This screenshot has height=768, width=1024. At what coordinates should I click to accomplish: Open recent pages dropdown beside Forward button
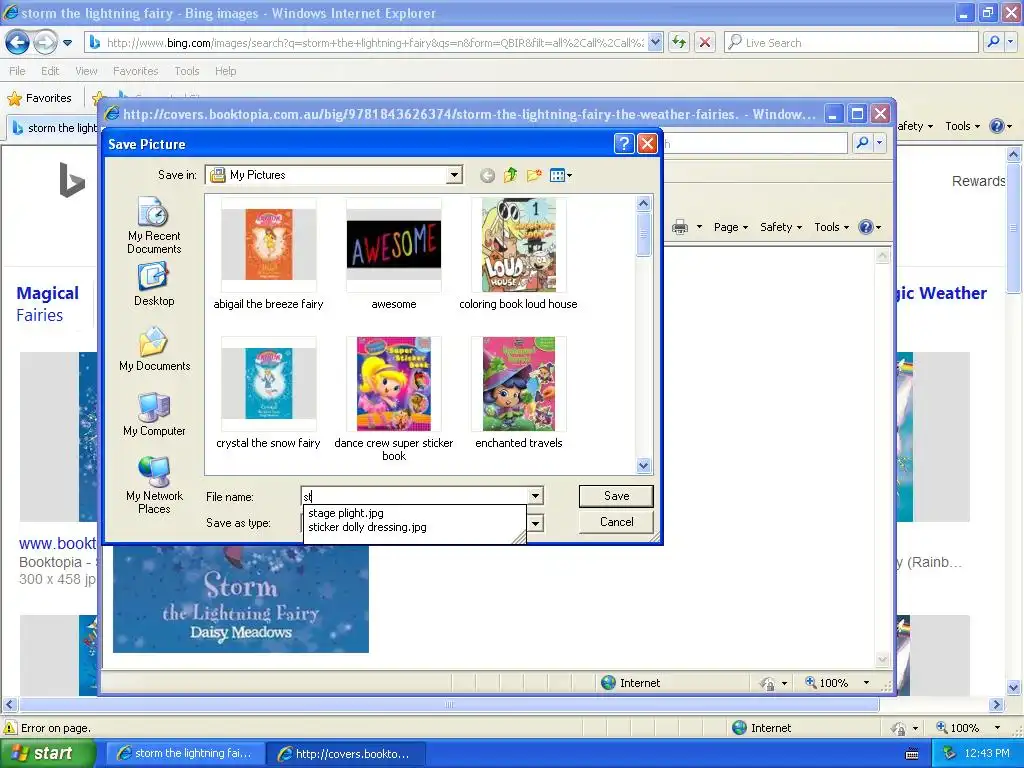[67, 43]
